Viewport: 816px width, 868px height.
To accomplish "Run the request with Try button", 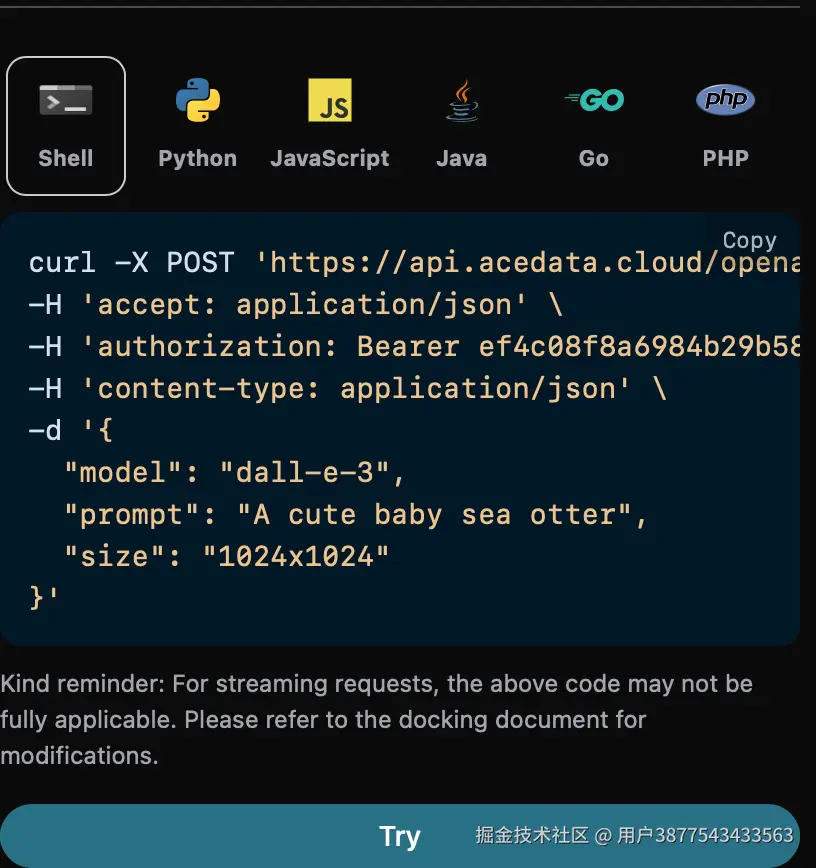I will (400, 835).
